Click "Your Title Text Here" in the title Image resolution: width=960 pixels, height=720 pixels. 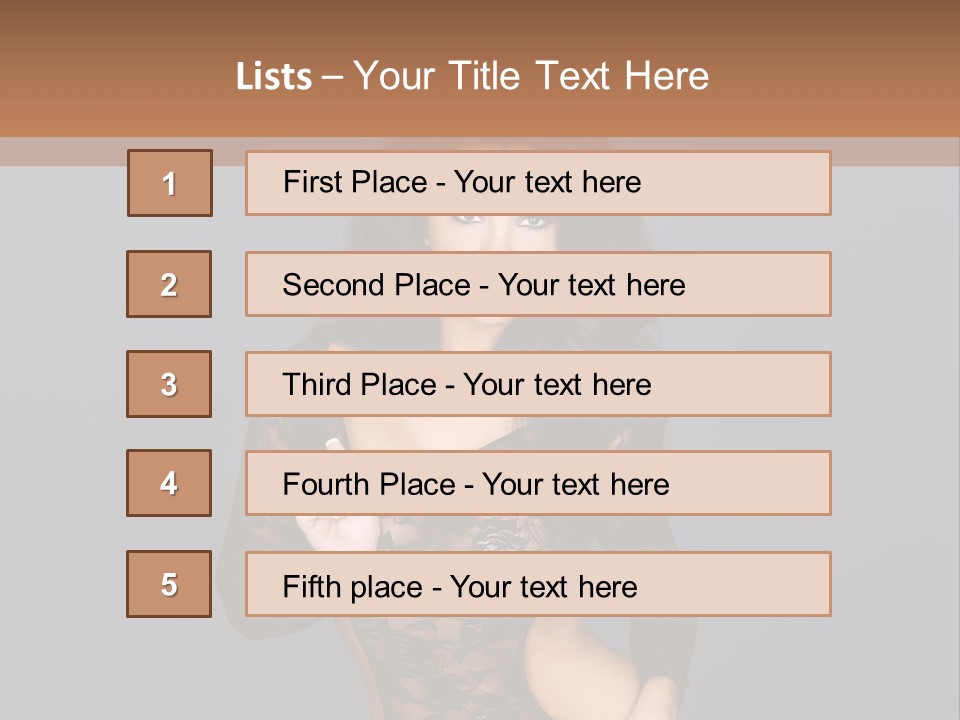click(531, 77)
